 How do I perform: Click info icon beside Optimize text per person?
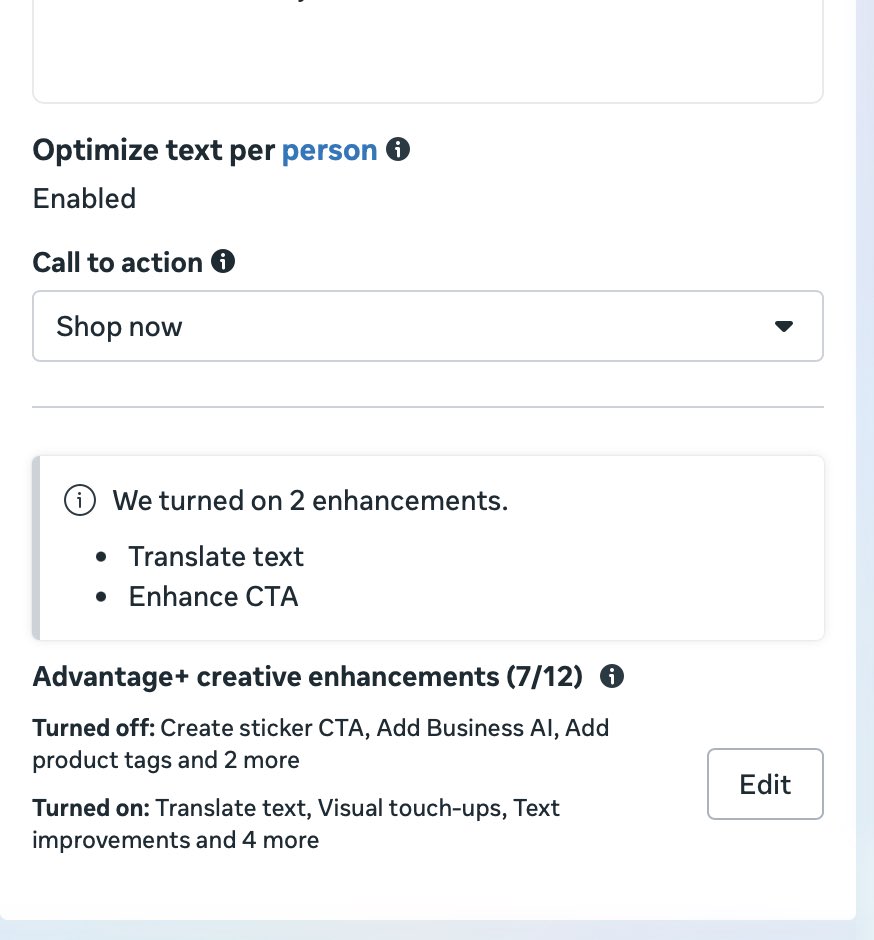pyautogui.click(x=397, y=149)
